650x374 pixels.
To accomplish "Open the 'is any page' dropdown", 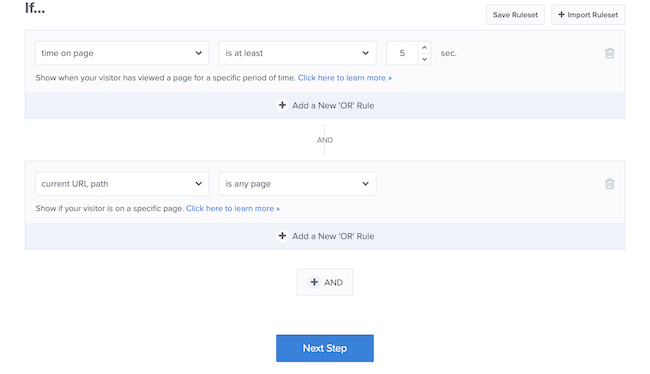I will [297, 184].
